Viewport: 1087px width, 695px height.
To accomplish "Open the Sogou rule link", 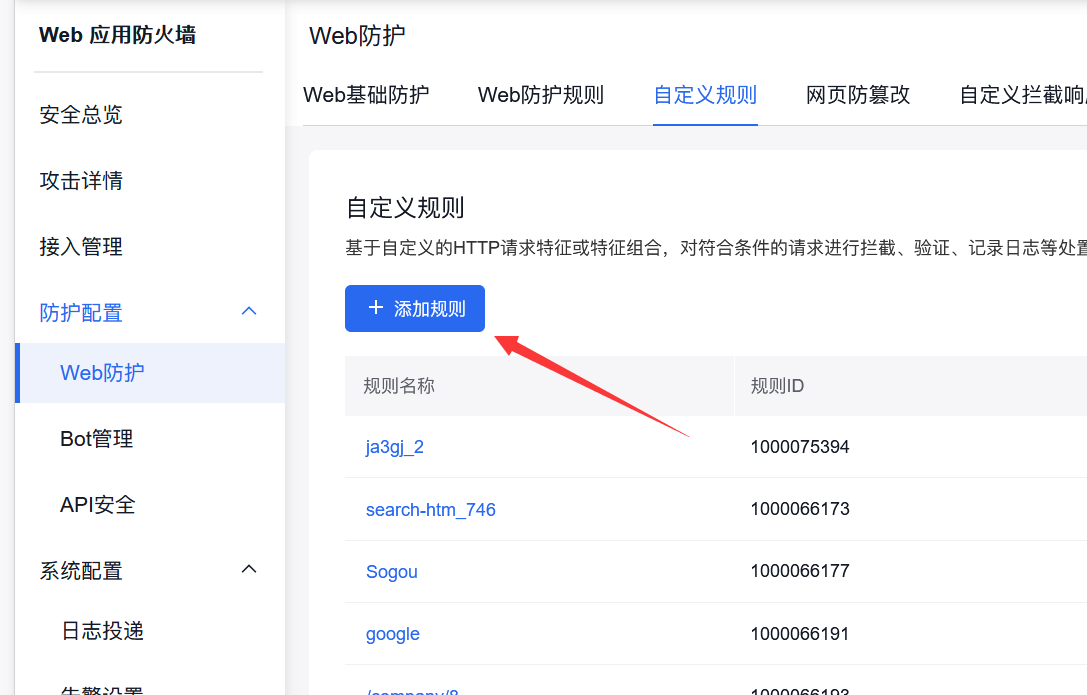I will (392, 572).
